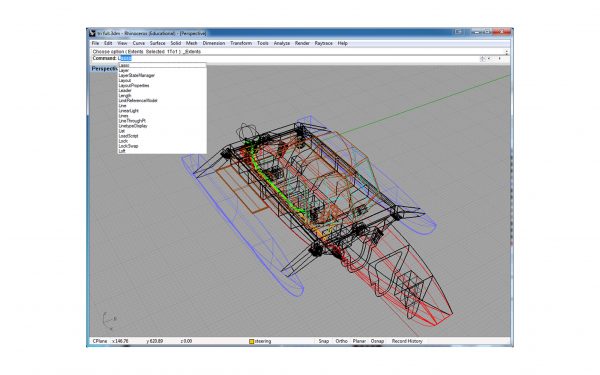This screenshot has width=600, height=375.
Task: Click the first small icon right of command line
Action: click(483, 59)
